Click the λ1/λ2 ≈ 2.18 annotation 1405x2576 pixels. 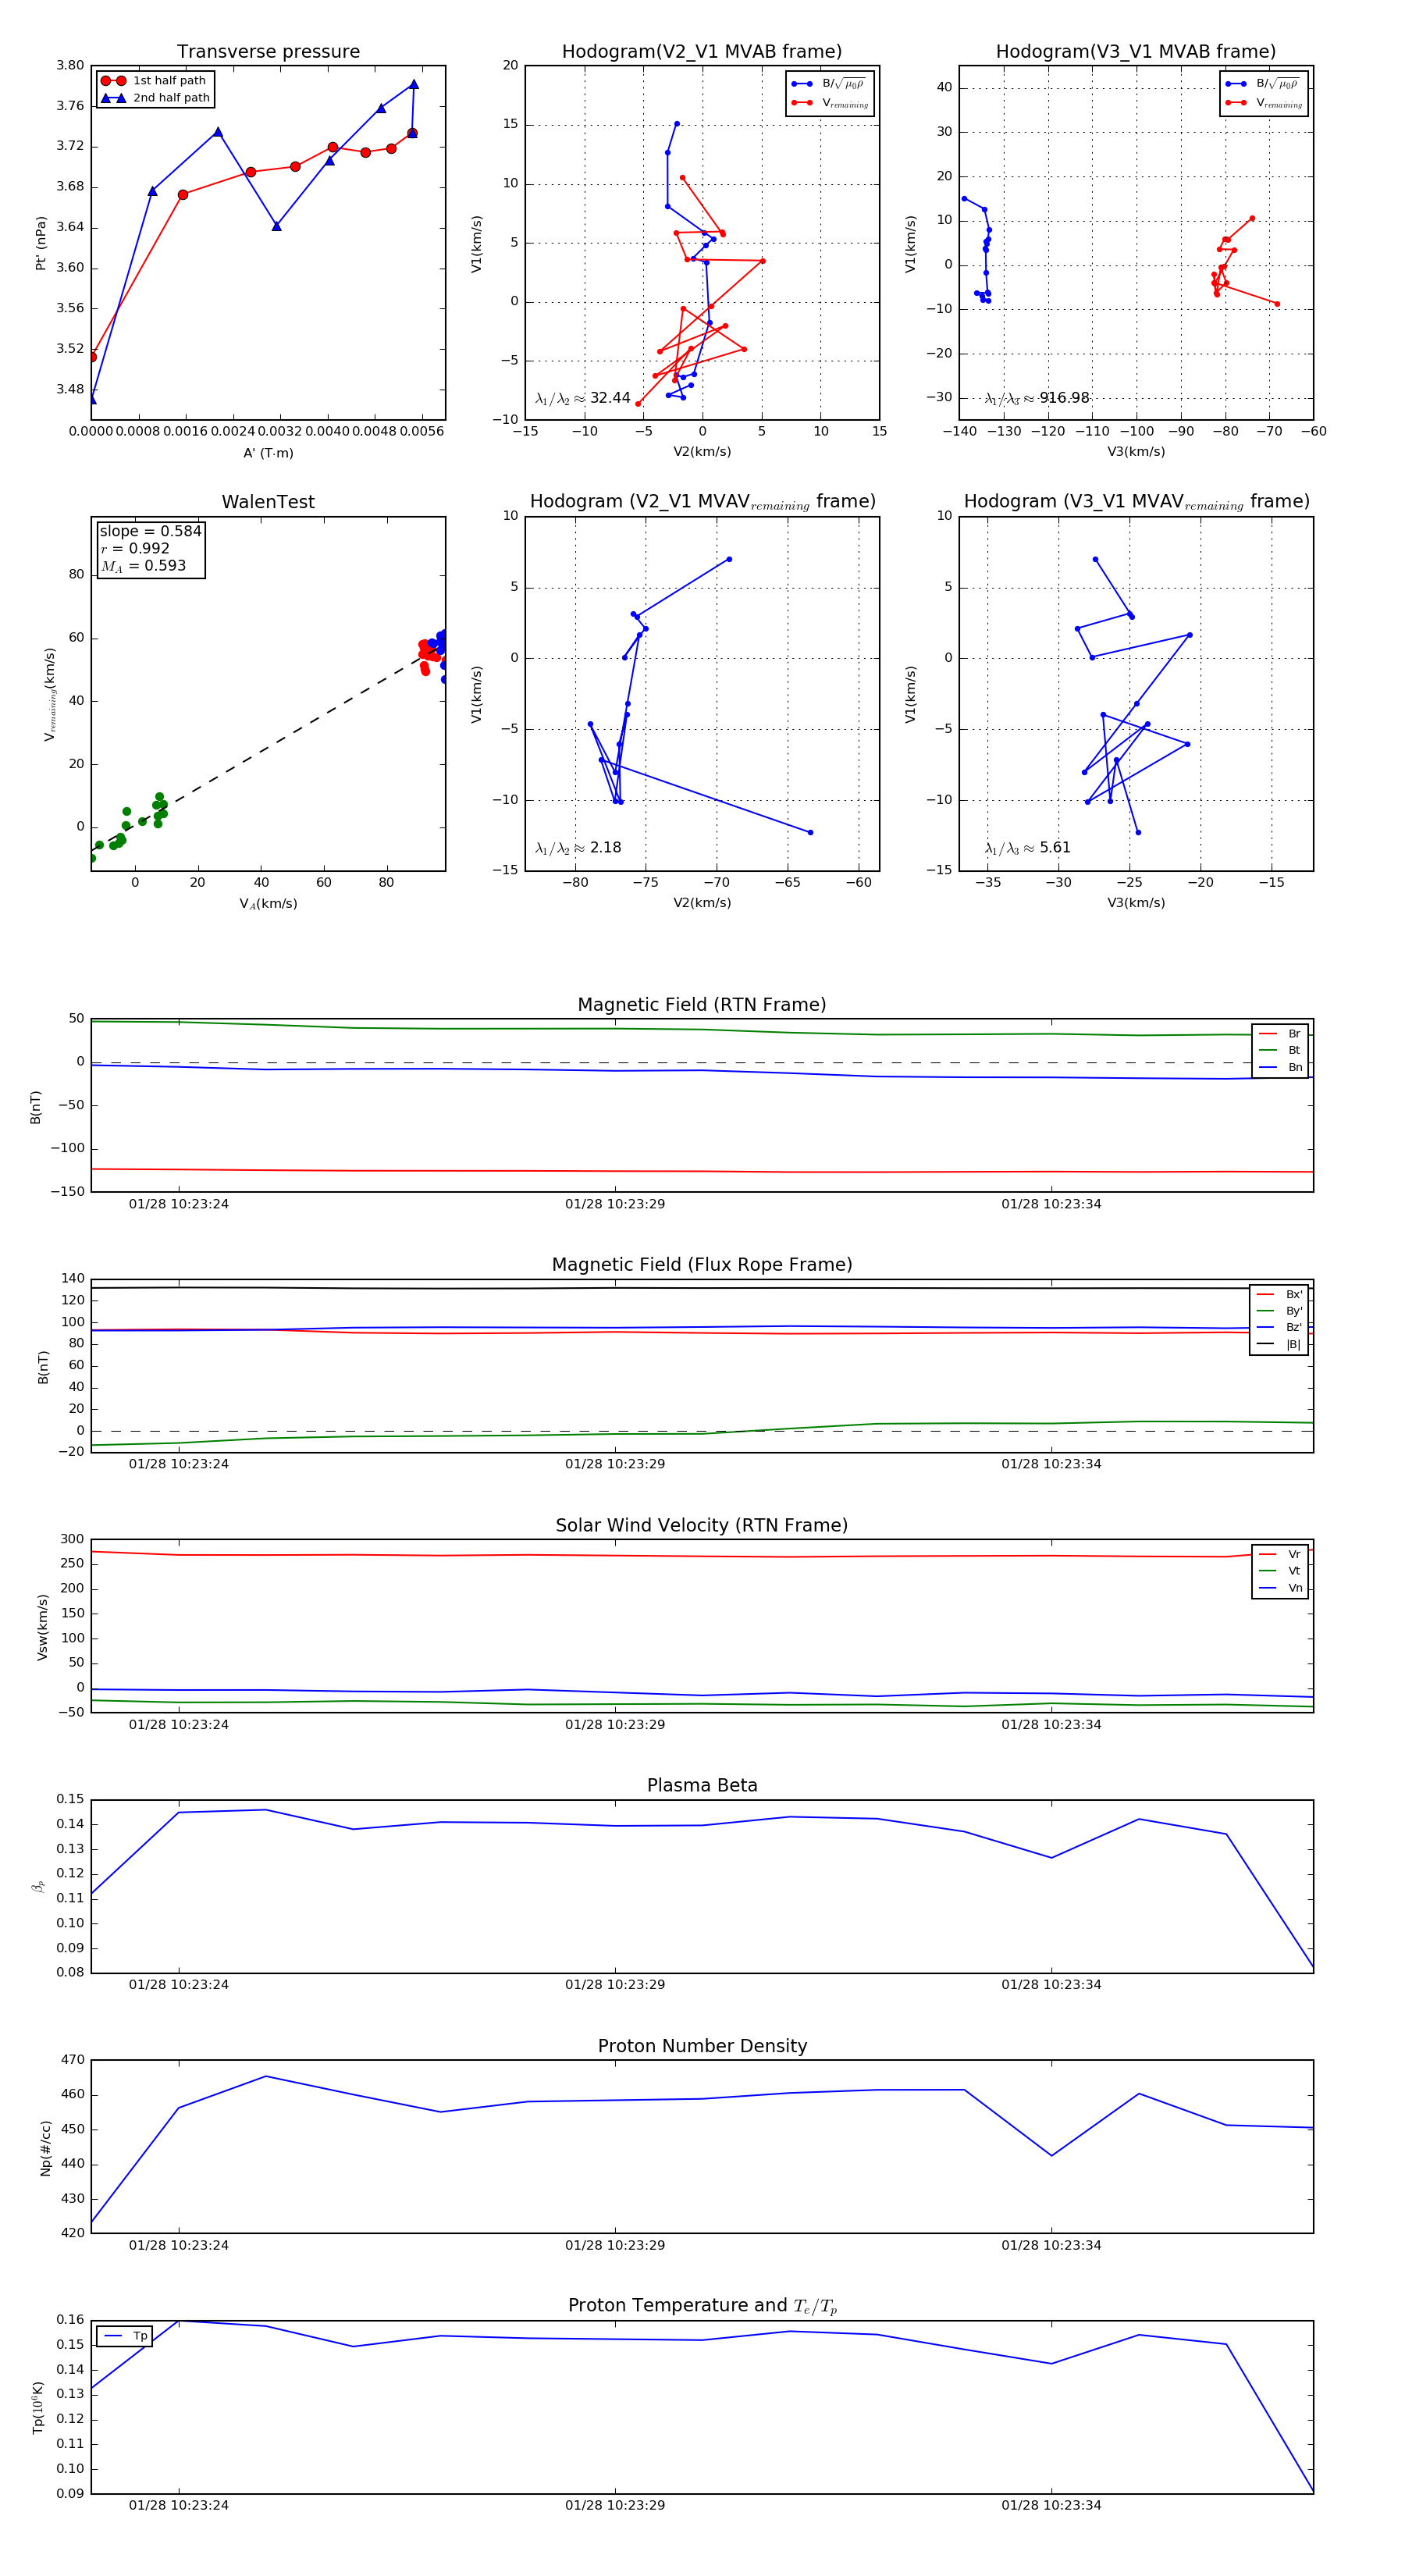pyautogui.click(x=578, y=848)
